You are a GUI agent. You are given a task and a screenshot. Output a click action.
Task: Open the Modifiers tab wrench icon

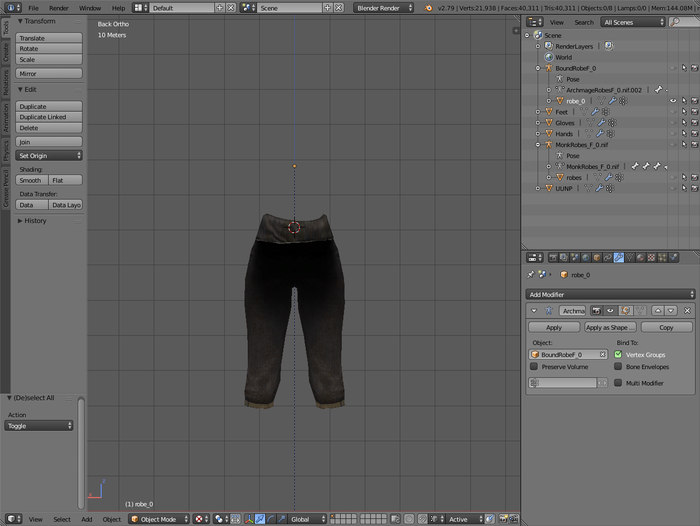pos(618,257)
